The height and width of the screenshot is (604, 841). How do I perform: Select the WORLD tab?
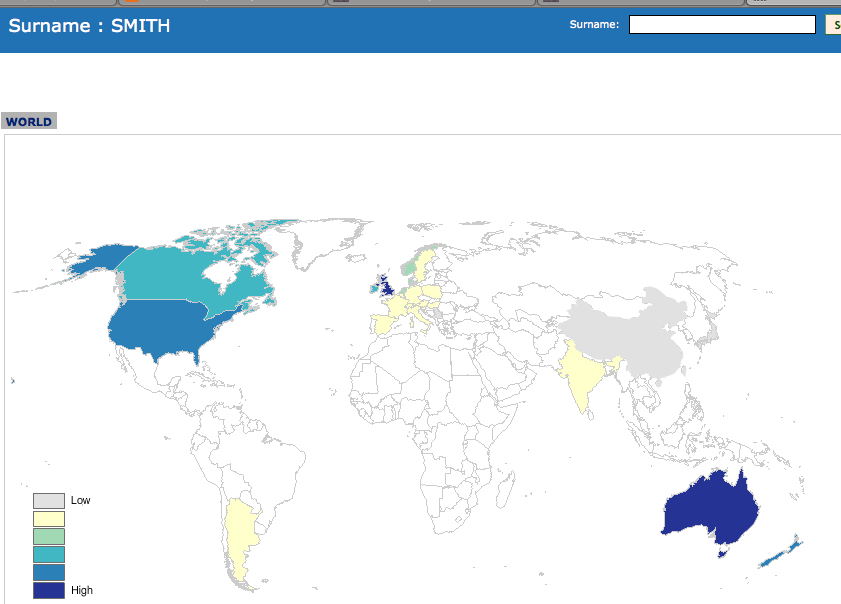tap(29, 122)
